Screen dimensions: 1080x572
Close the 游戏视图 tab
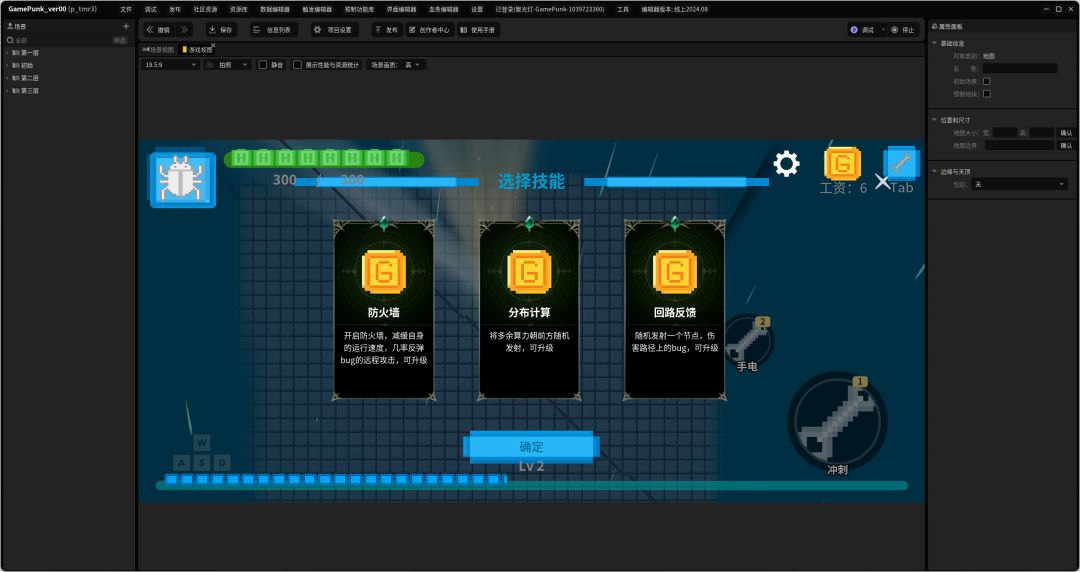click(x=213, y=45)
